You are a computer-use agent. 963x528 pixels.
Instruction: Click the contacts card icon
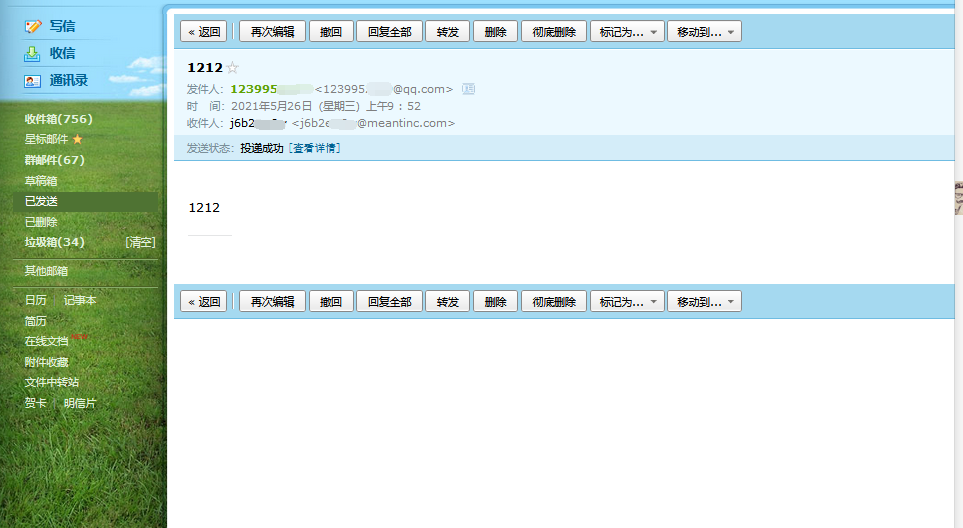pyautogui.click(x=32, y=81)
